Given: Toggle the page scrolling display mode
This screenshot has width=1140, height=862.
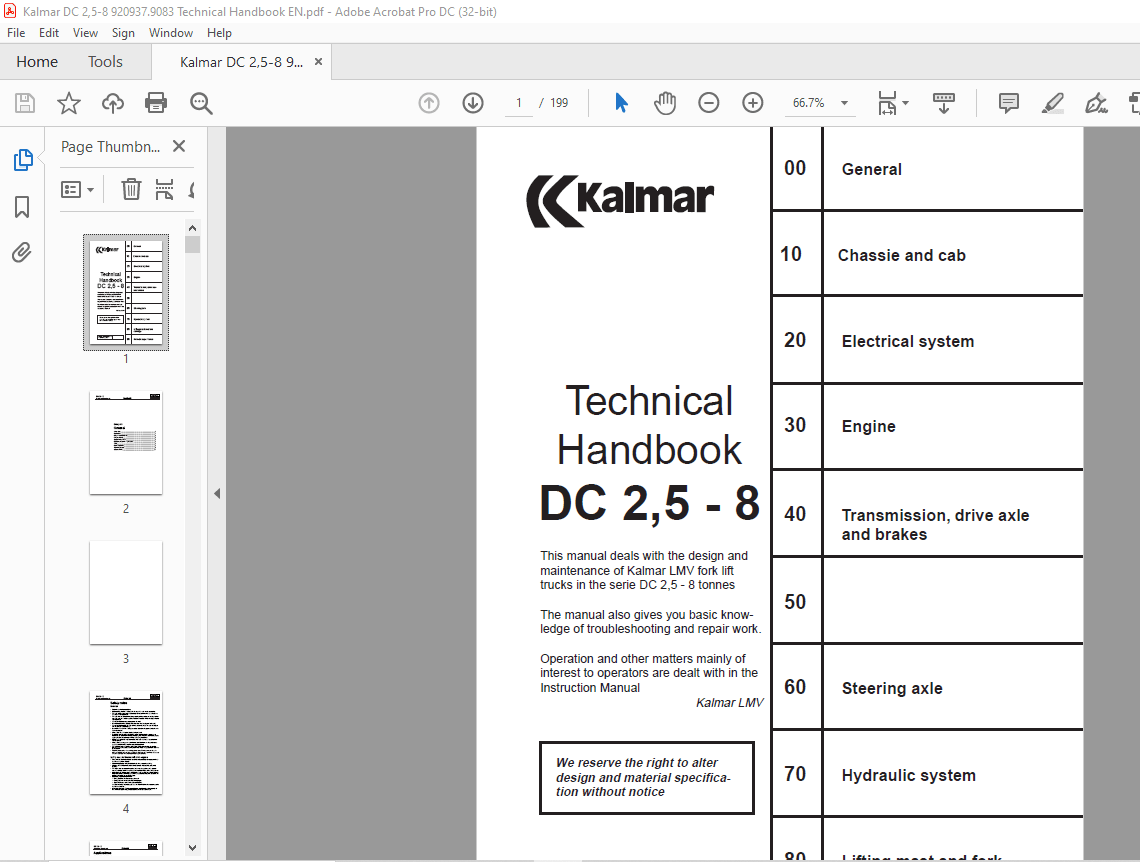Looking at the screenshot, I should (943, 102).
